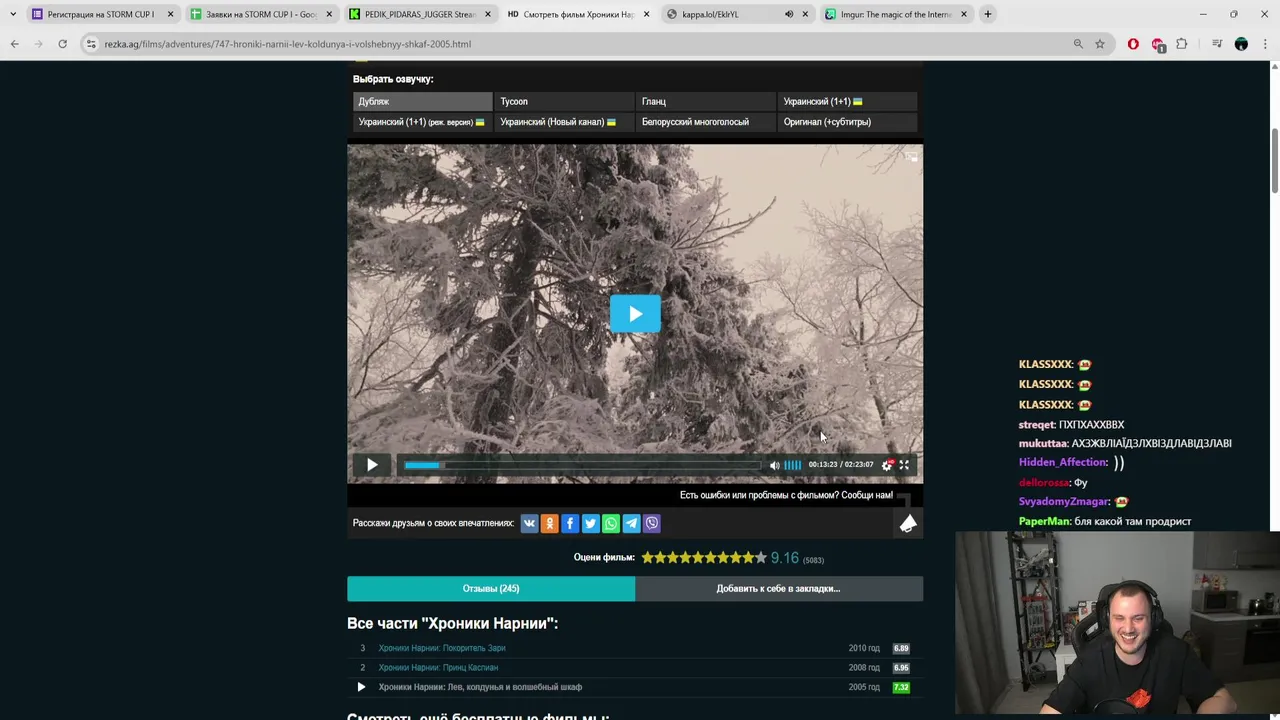Click the 9.16 rating value
This screenshot has width=1280, height=720.
784,558
